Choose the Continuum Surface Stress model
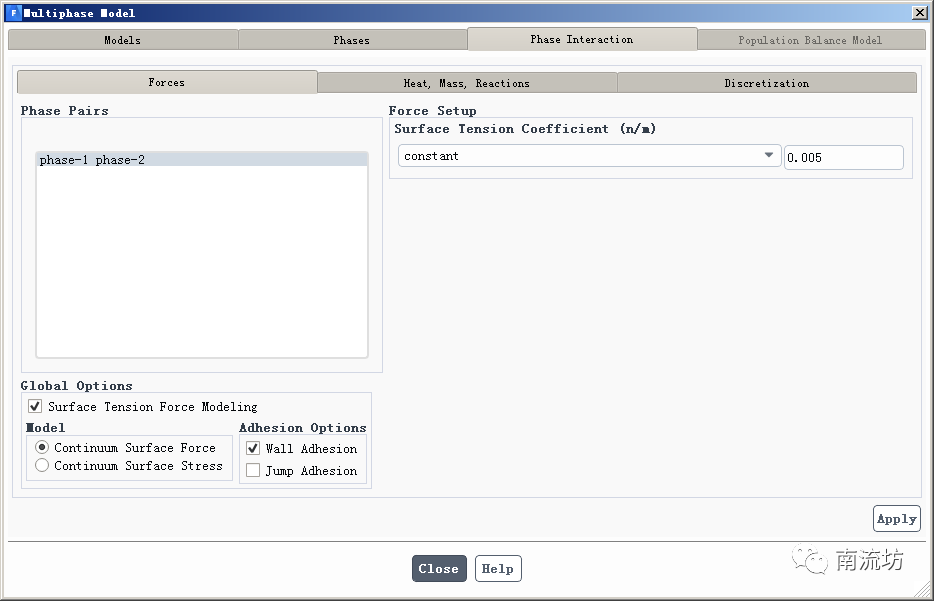This screenshot has height=601, width=934. [42, 466]
